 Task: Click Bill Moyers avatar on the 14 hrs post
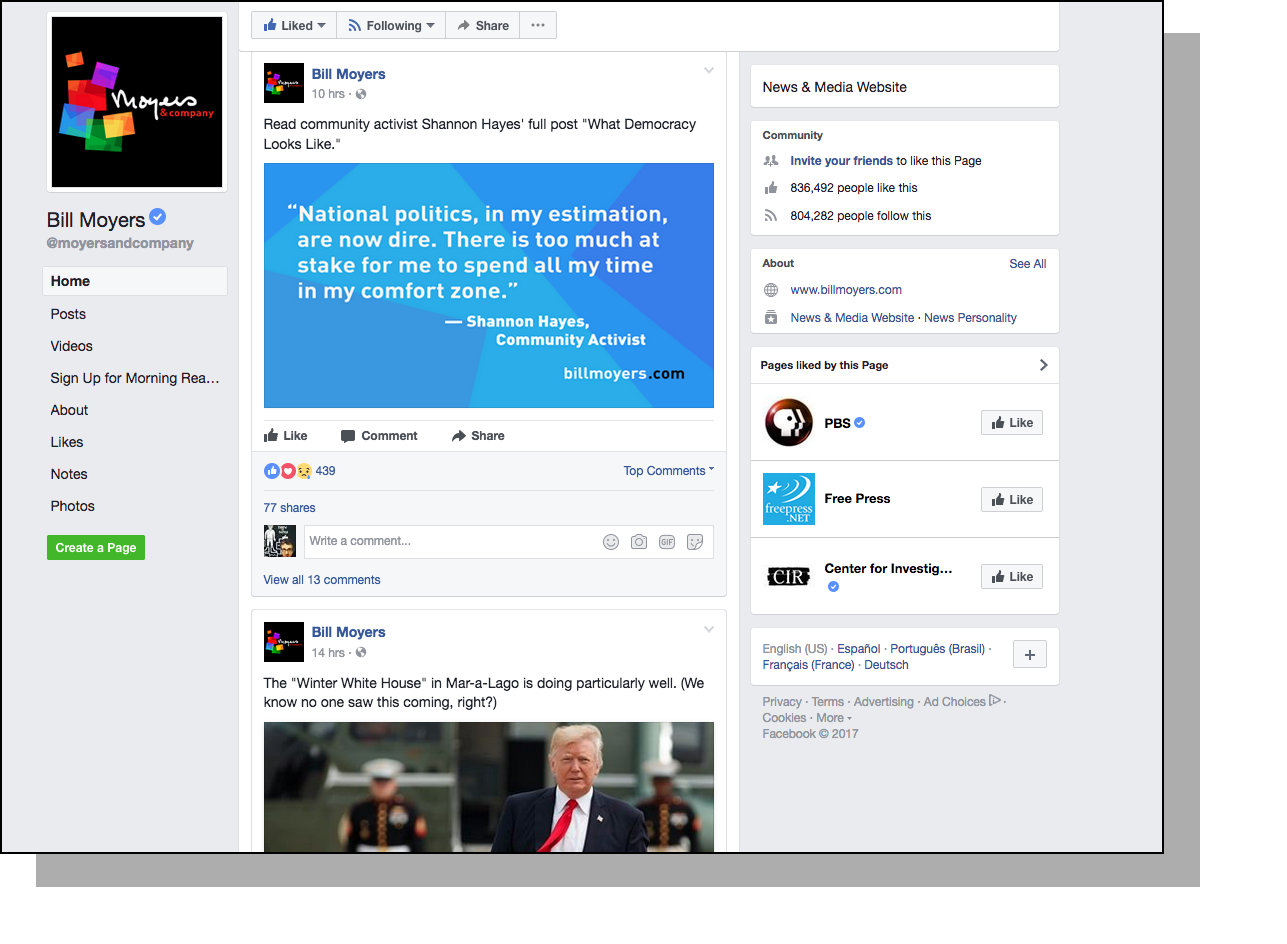click(284, 642)
